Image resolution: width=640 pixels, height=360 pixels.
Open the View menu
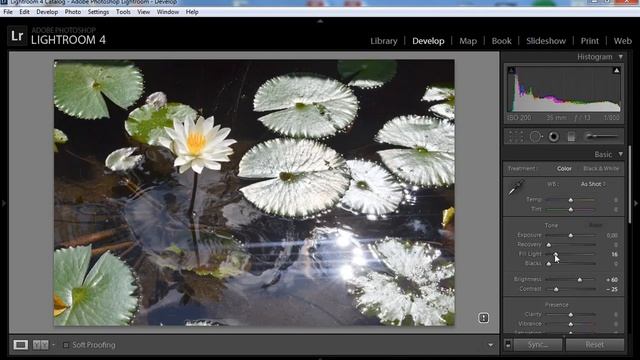[143, 12]
